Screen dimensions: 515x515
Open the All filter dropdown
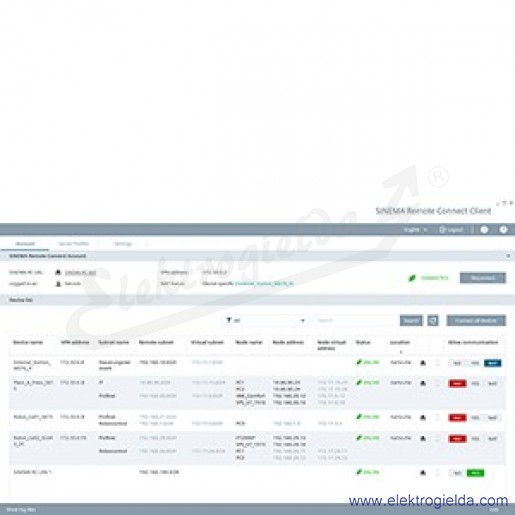[x=266, y=320]
